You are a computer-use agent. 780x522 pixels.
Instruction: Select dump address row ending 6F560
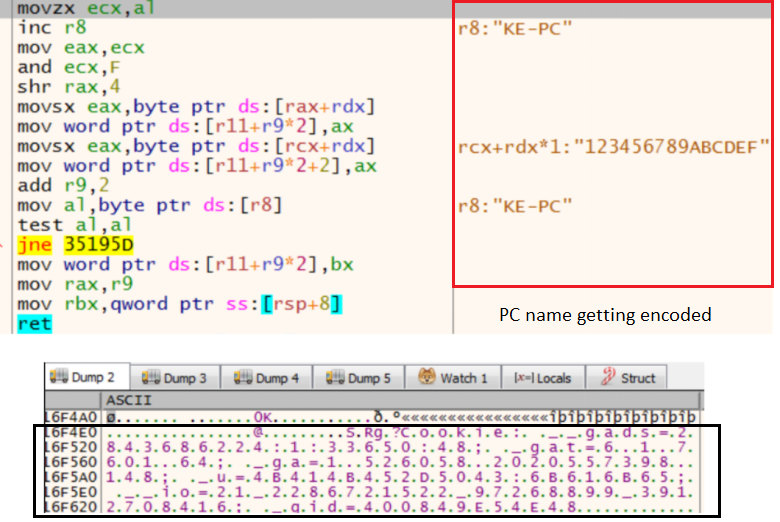coord(71,462)
